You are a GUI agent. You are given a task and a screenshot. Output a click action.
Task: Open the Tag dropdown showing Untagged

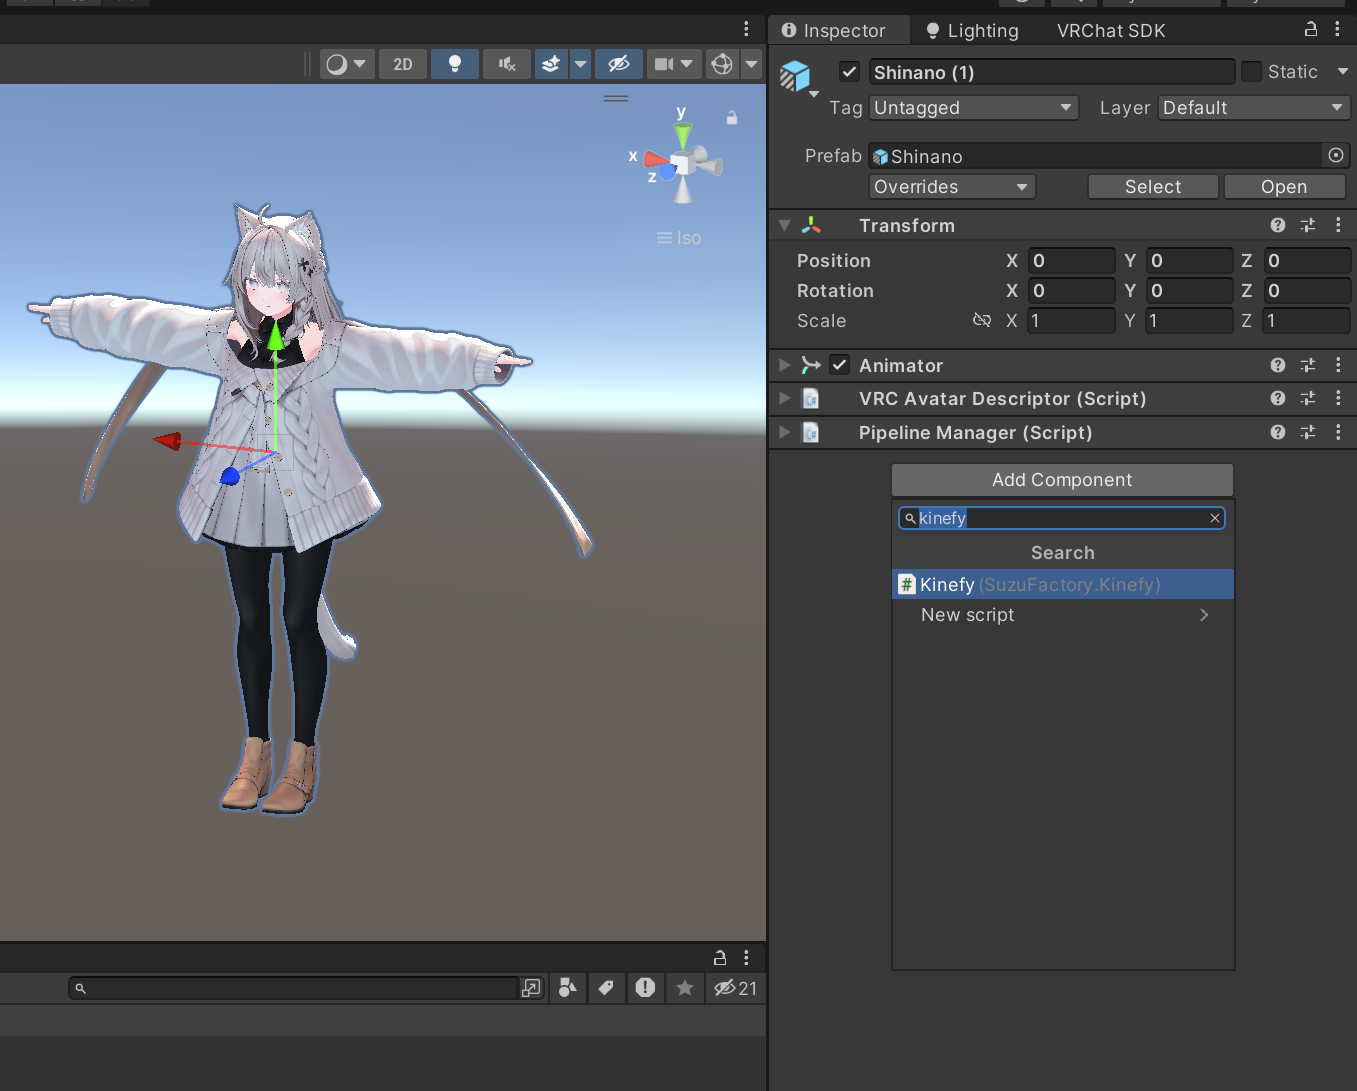pyautogui.click(x=973, y=108)
